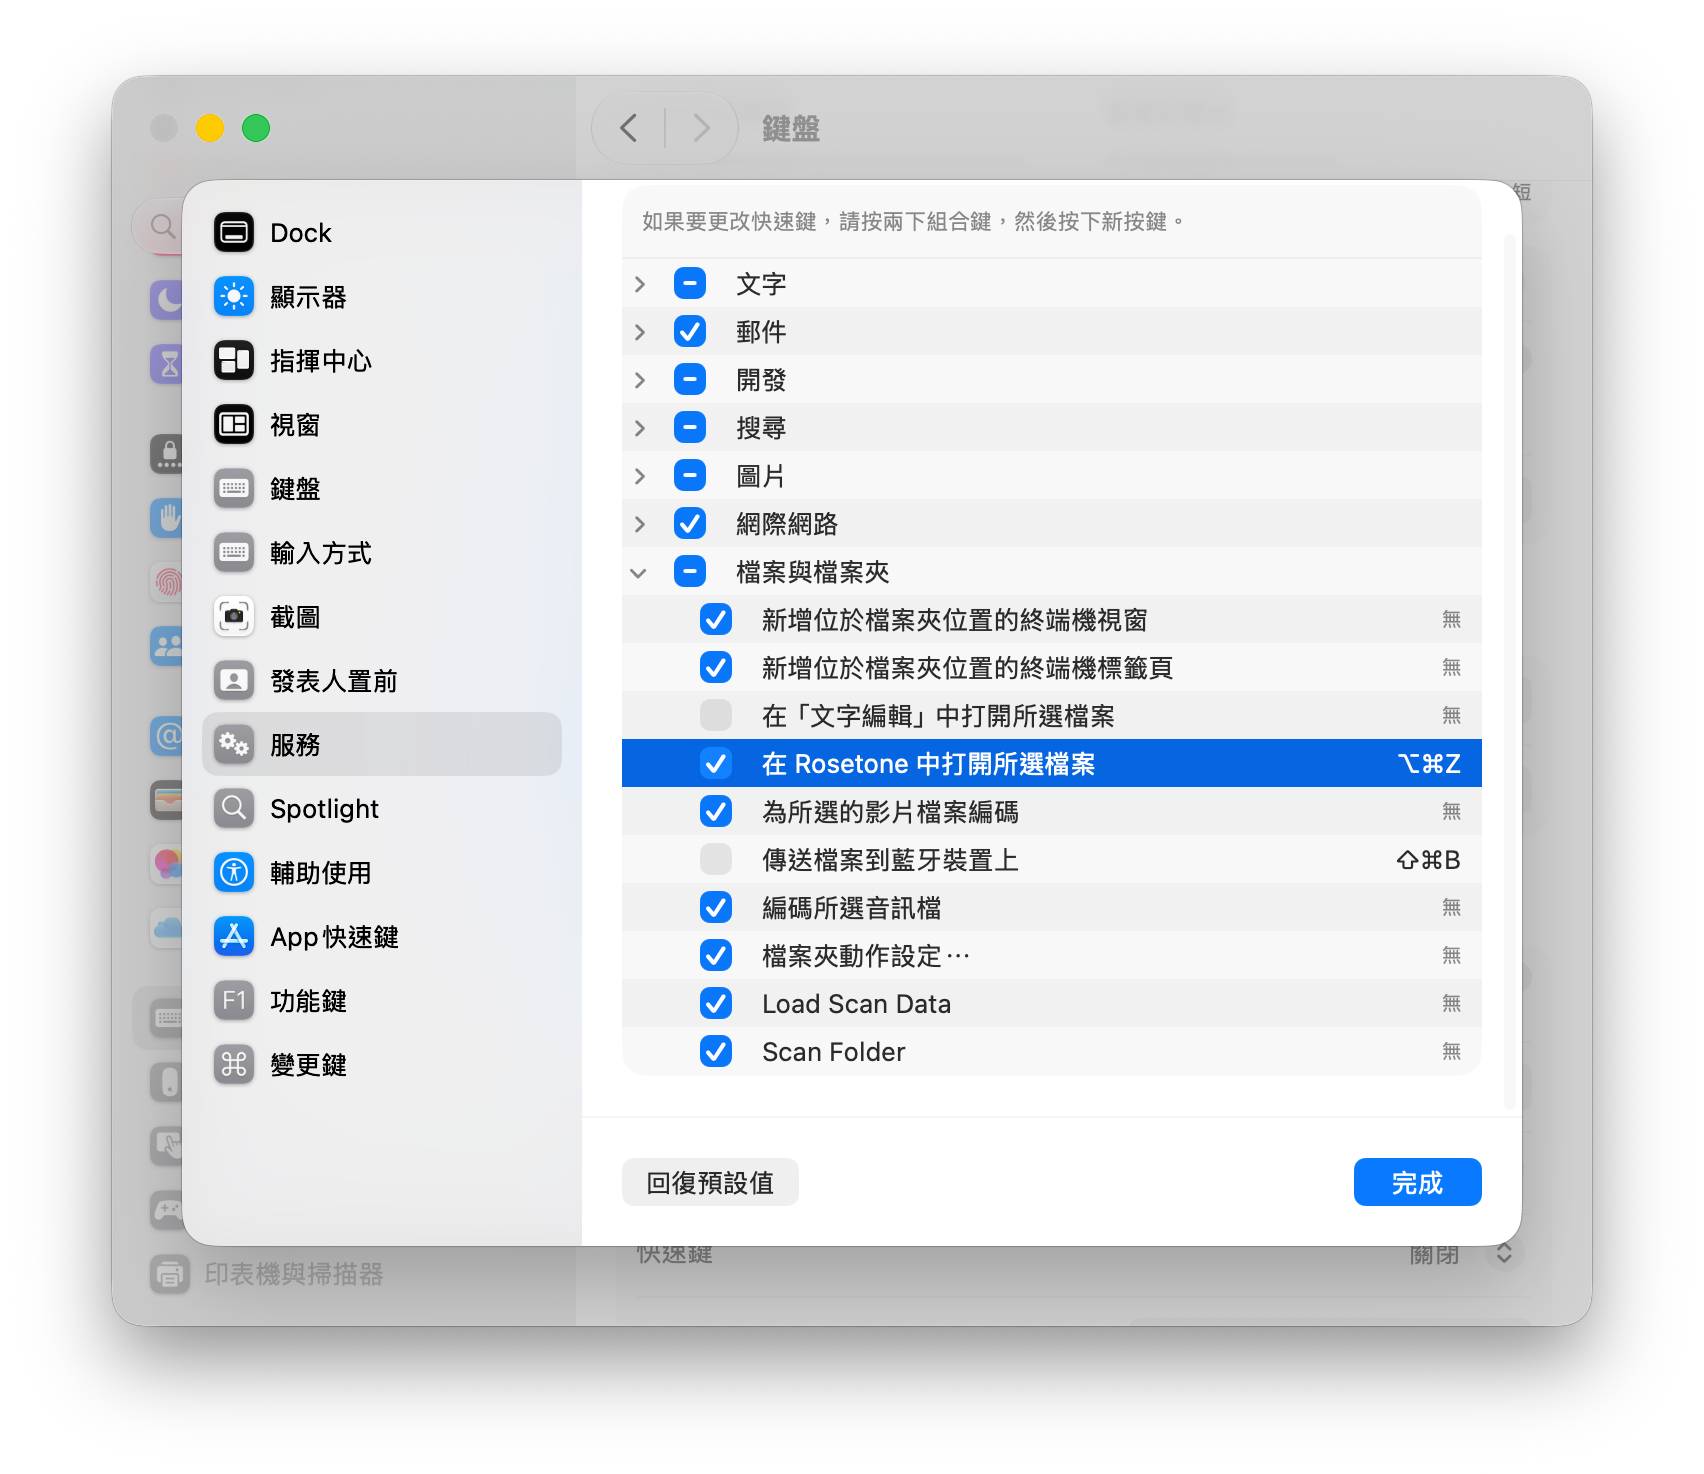
Task: Click the 截圖 camera icon
Action: 234,617
